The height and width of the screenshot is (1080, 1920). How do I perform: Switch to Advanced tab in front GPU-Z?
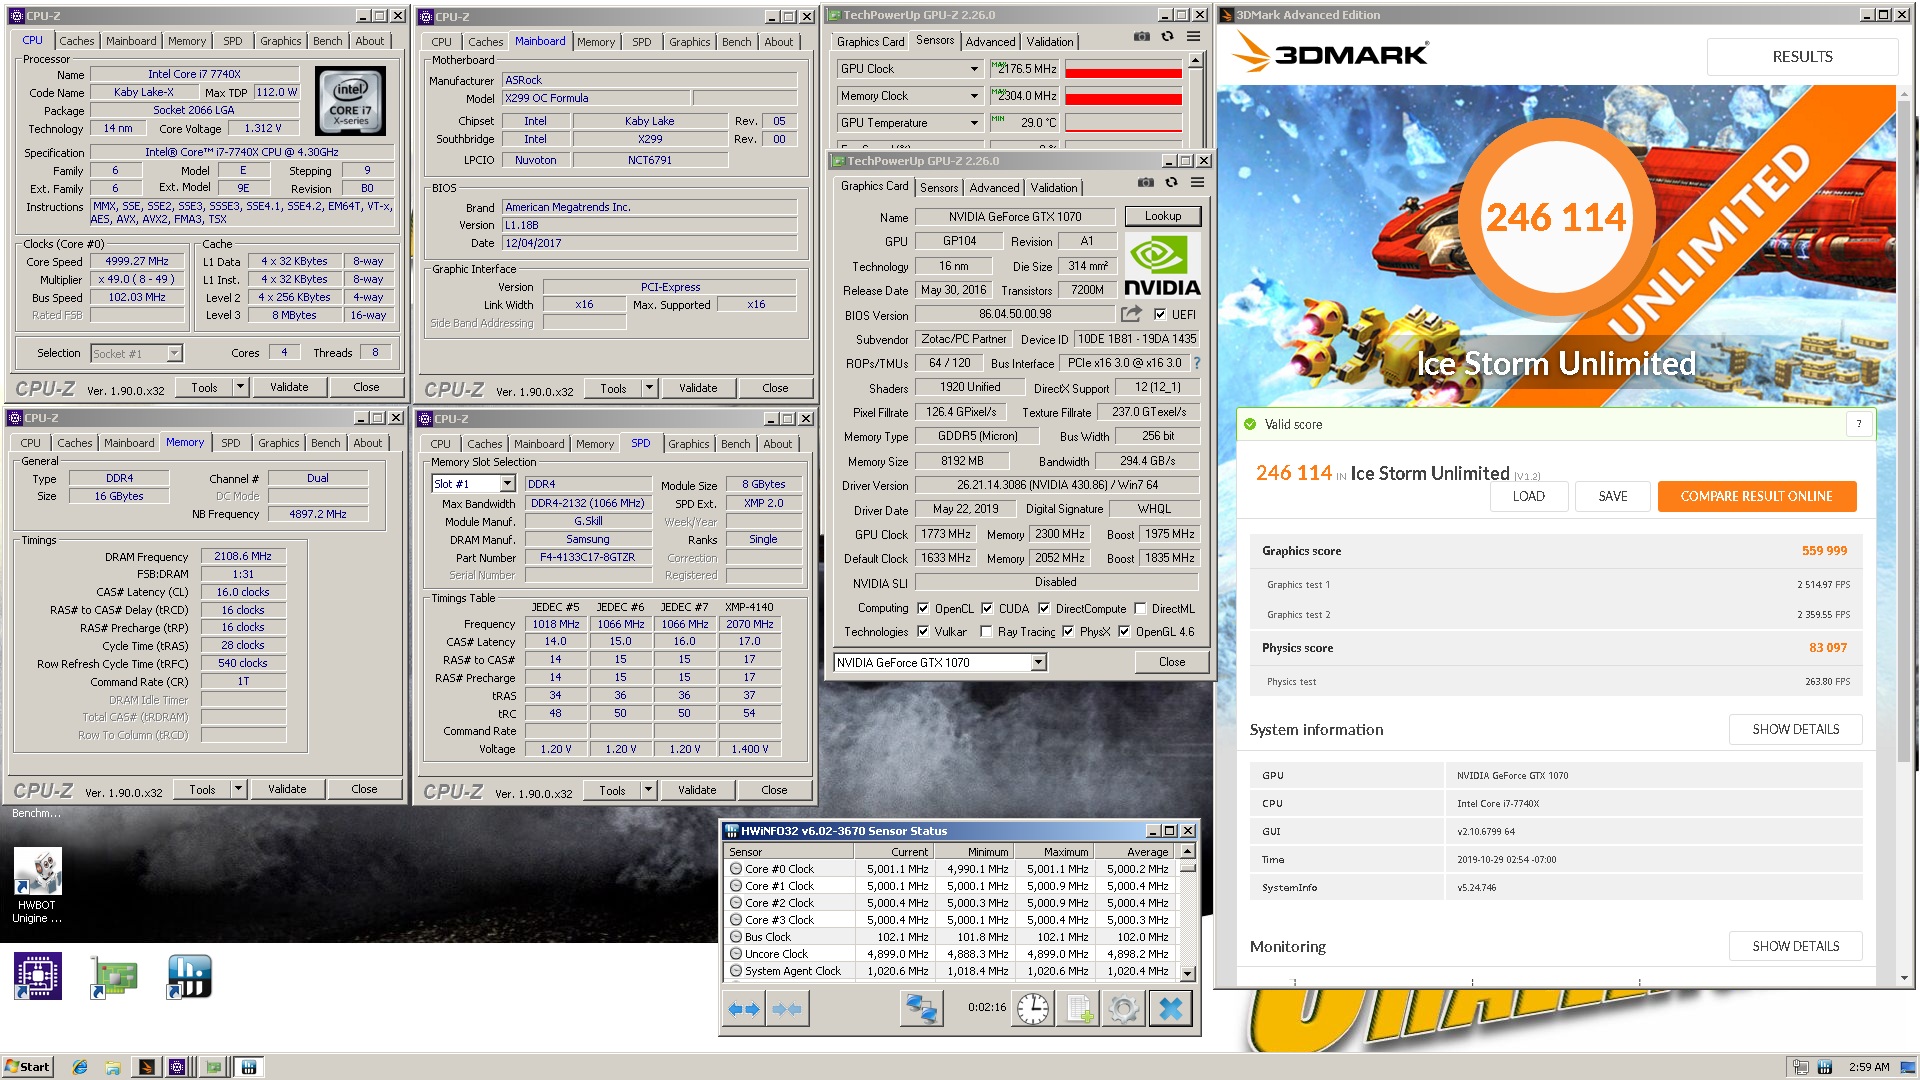tap(994, 187)
